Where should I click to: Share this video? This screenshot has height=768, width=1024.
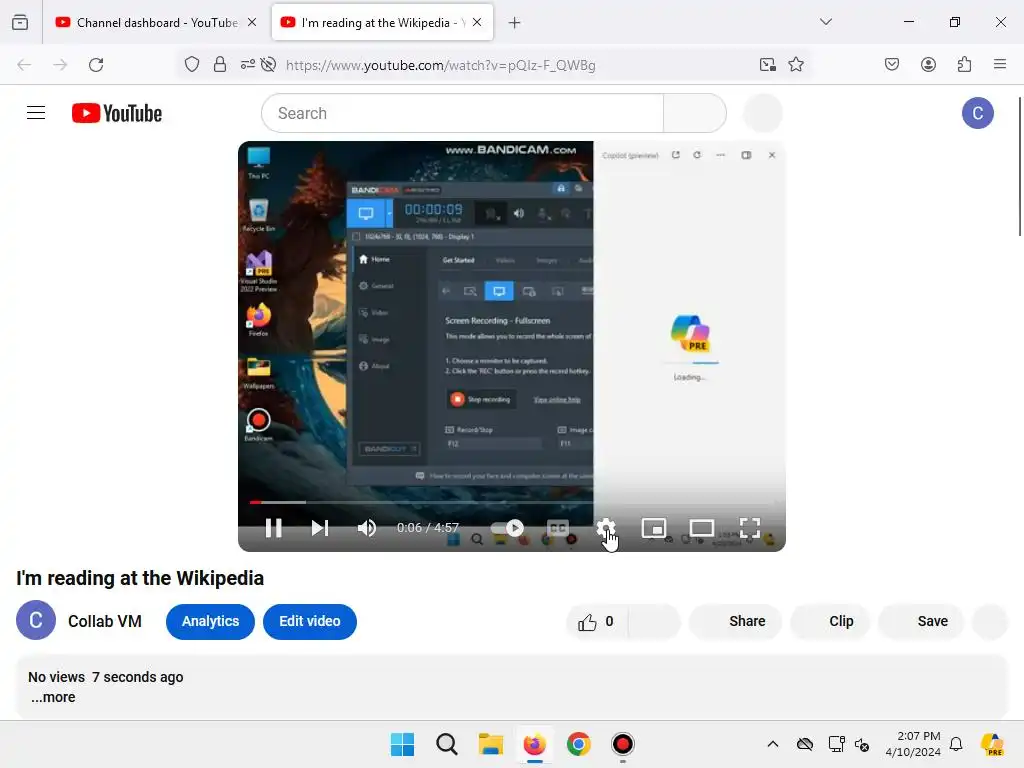736,621
